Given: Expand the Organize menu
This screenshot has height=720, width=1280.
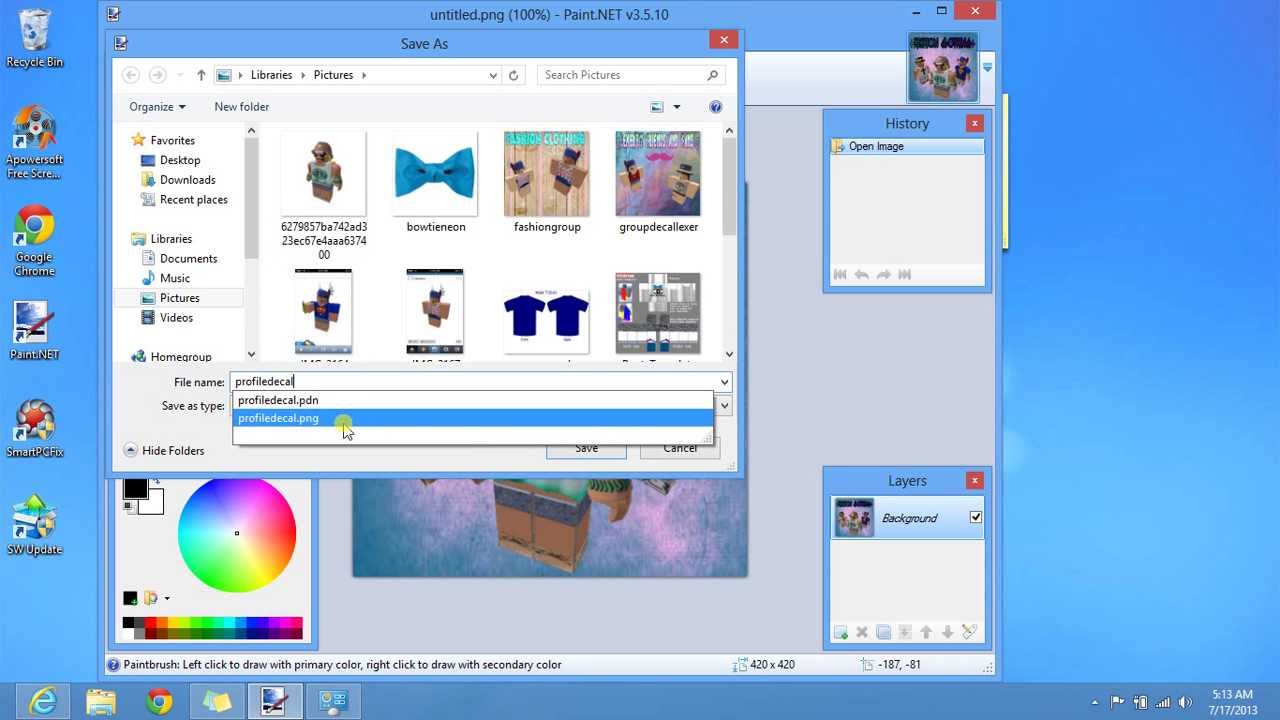Looking at the screenshot, I should pyautogui.click(x=157, y=107).
